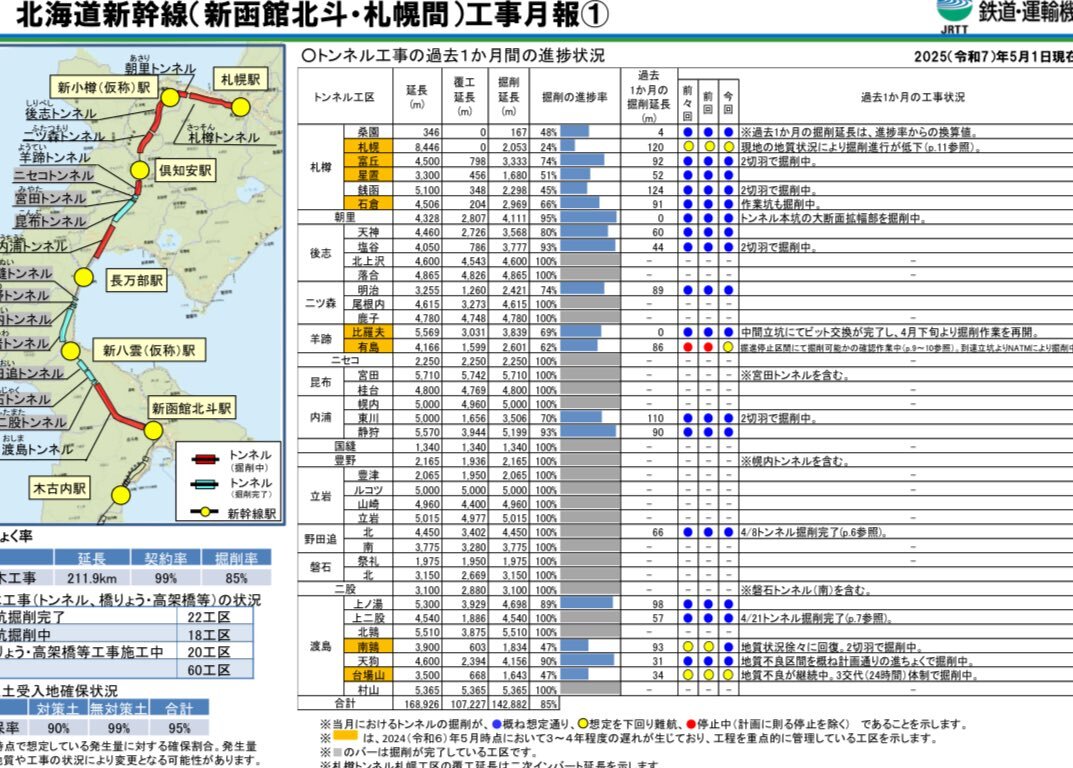Click the highlighted 比羅夫 section cell

point(368,333)
